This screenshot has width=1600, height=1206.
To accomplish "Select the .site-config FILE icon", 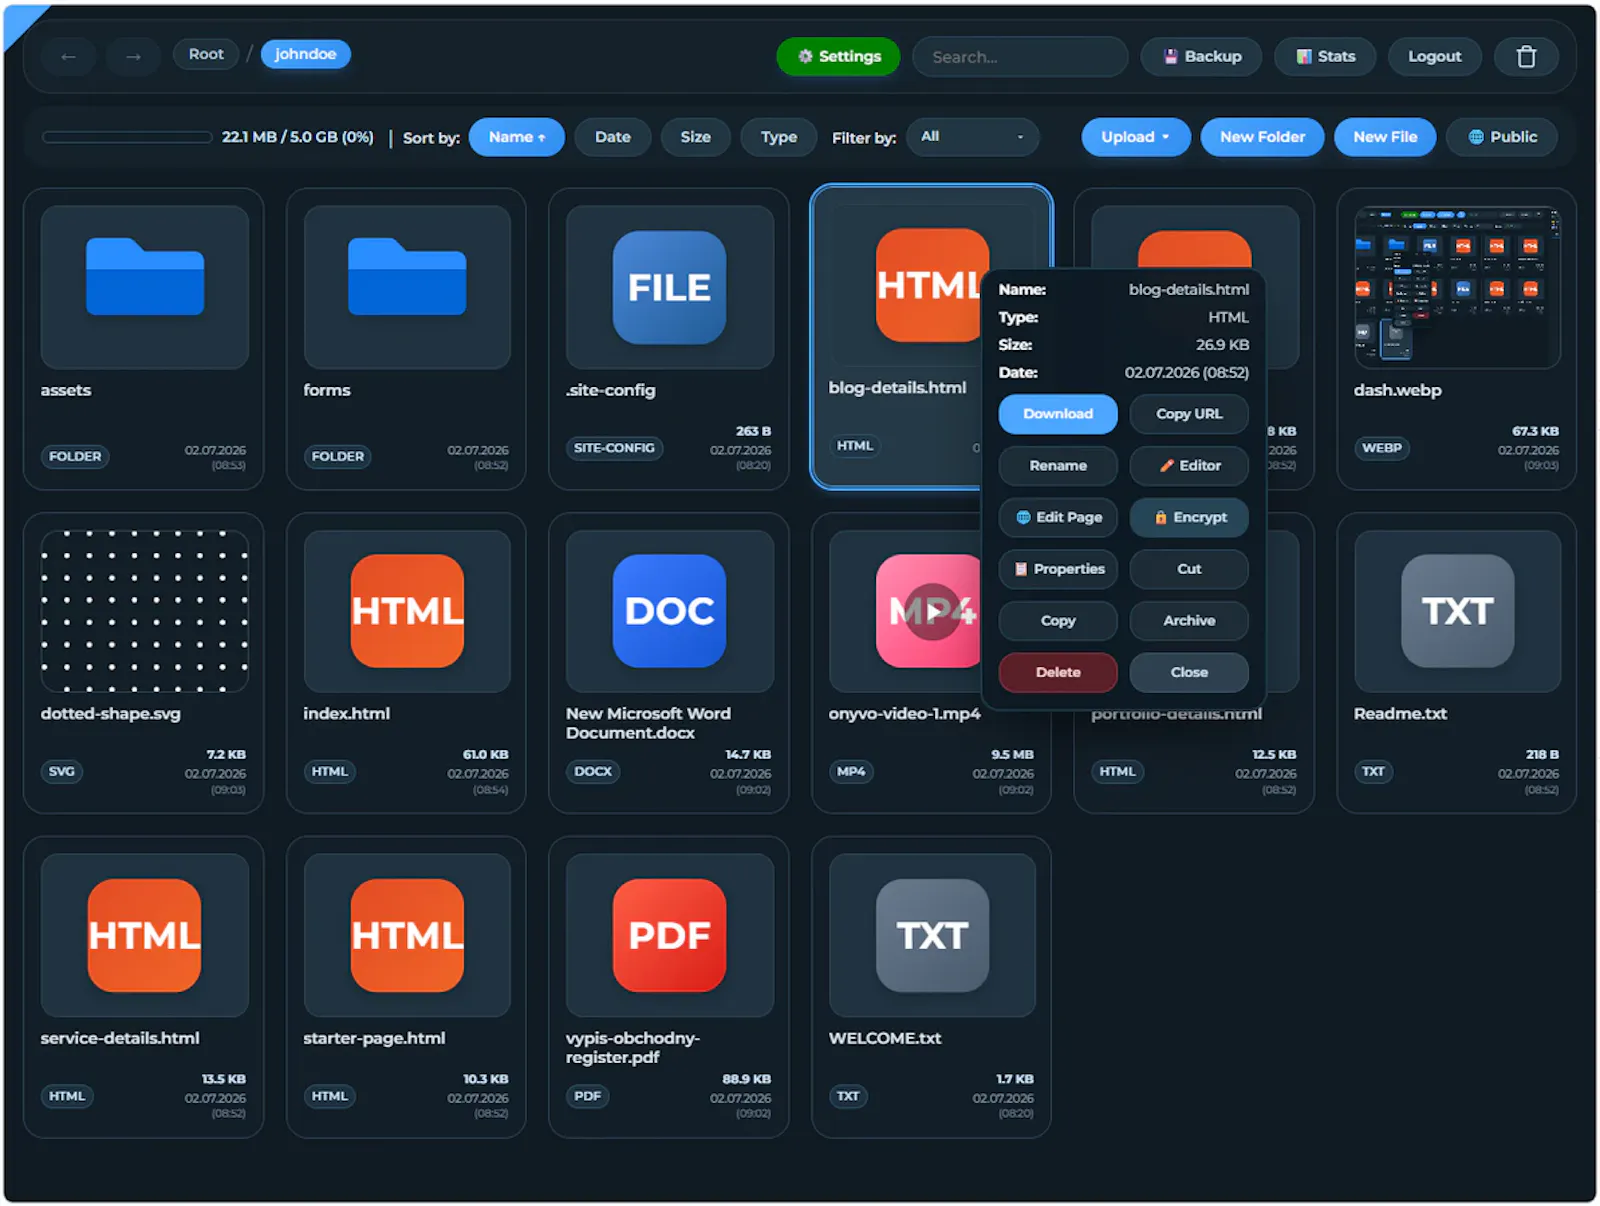I will [669, 288].
